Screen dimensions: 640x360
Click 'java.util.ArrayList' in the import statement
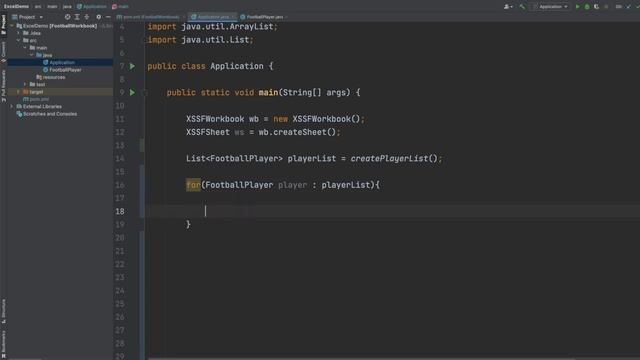point(227,27)
